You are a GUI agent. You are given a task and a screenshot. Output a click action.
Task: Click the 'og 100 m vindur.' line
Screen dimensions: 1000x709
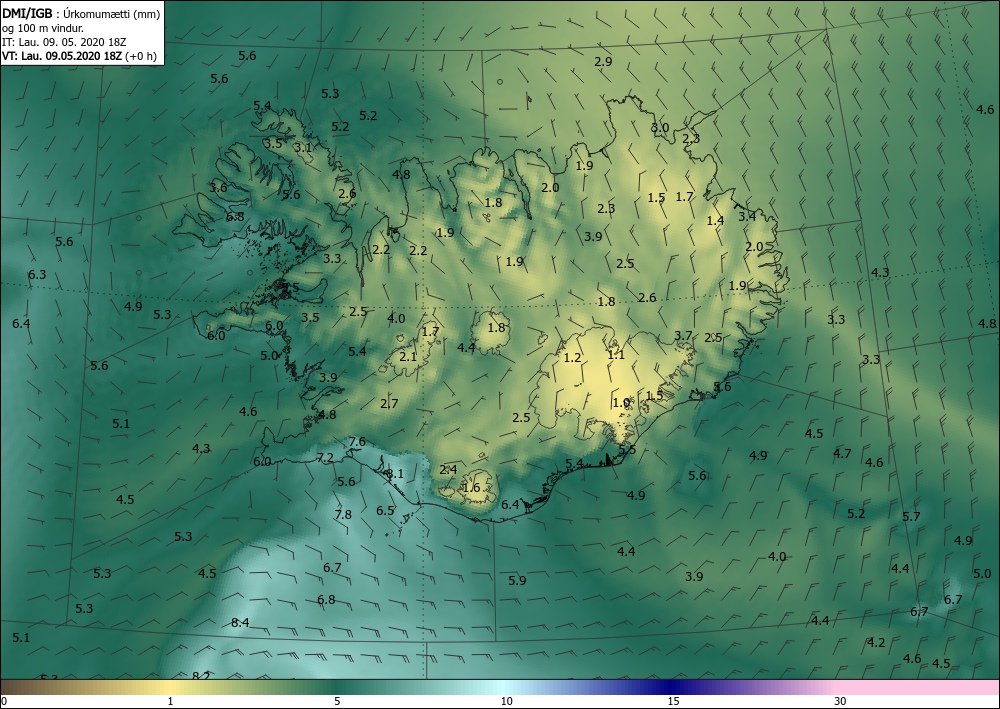point(43,28)
